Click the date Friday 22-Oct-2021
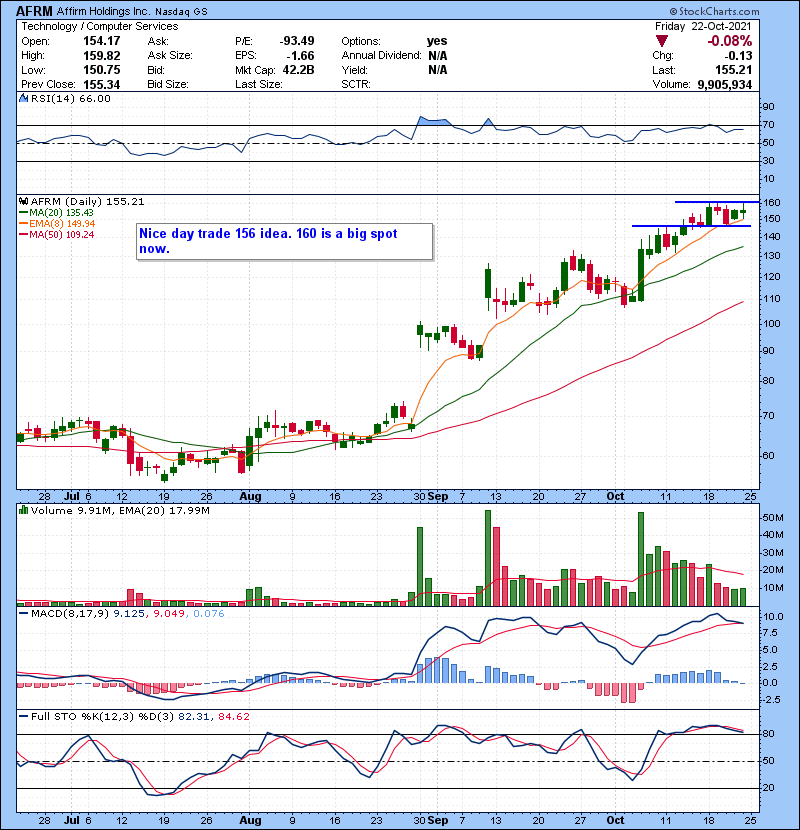Viewport: 800px width, 830px height. (x=703, y=26)
